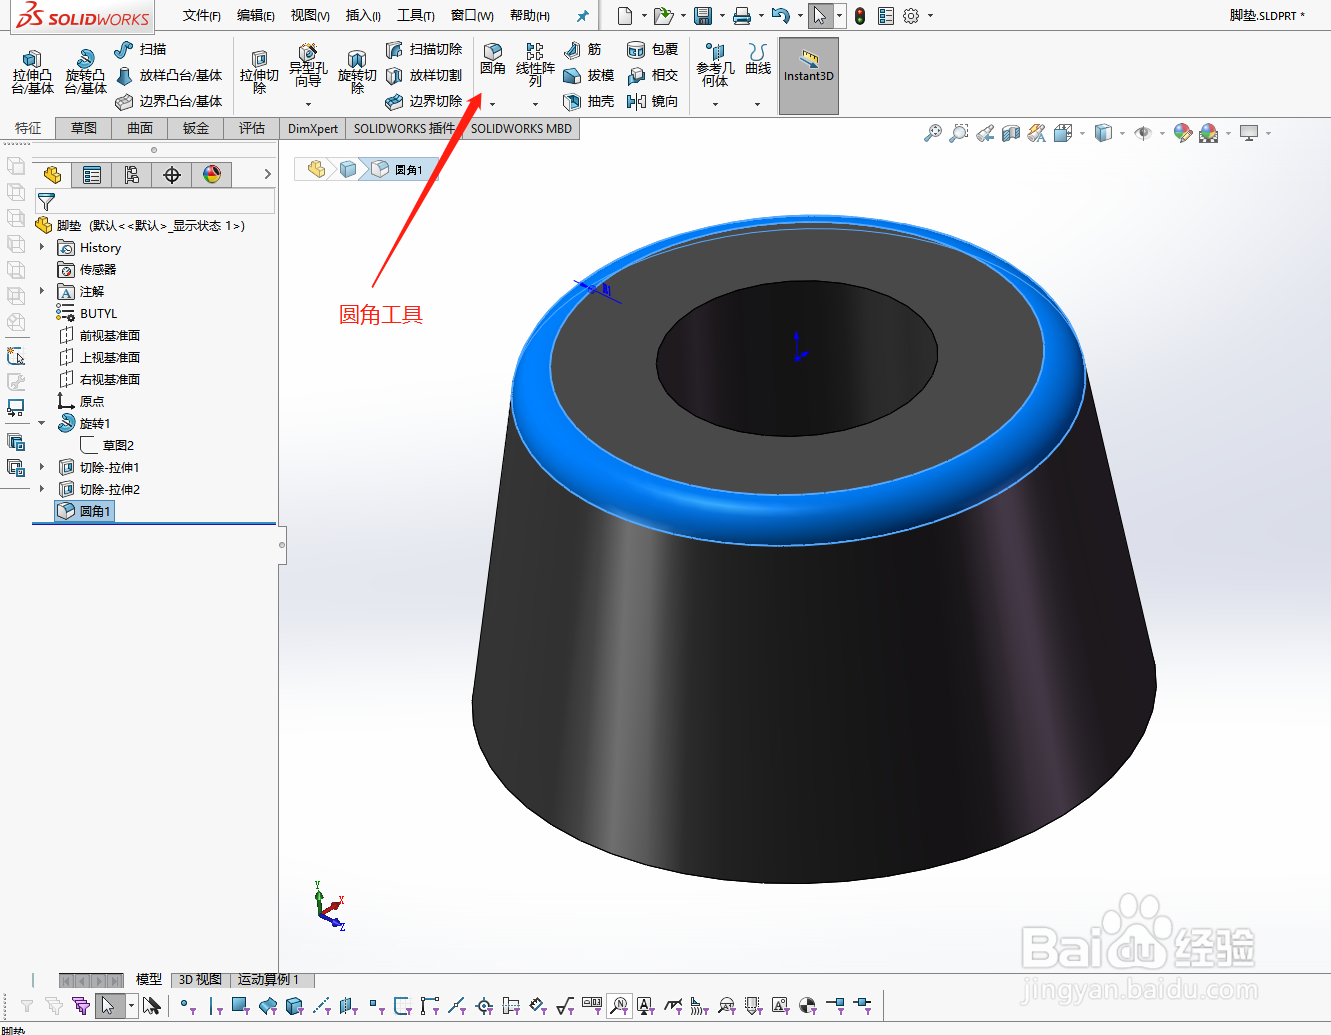This screenshot has width=1331, height=1035.
Task: Switch to the 评估 evaluate tab
Action: (x=252, y=128)
